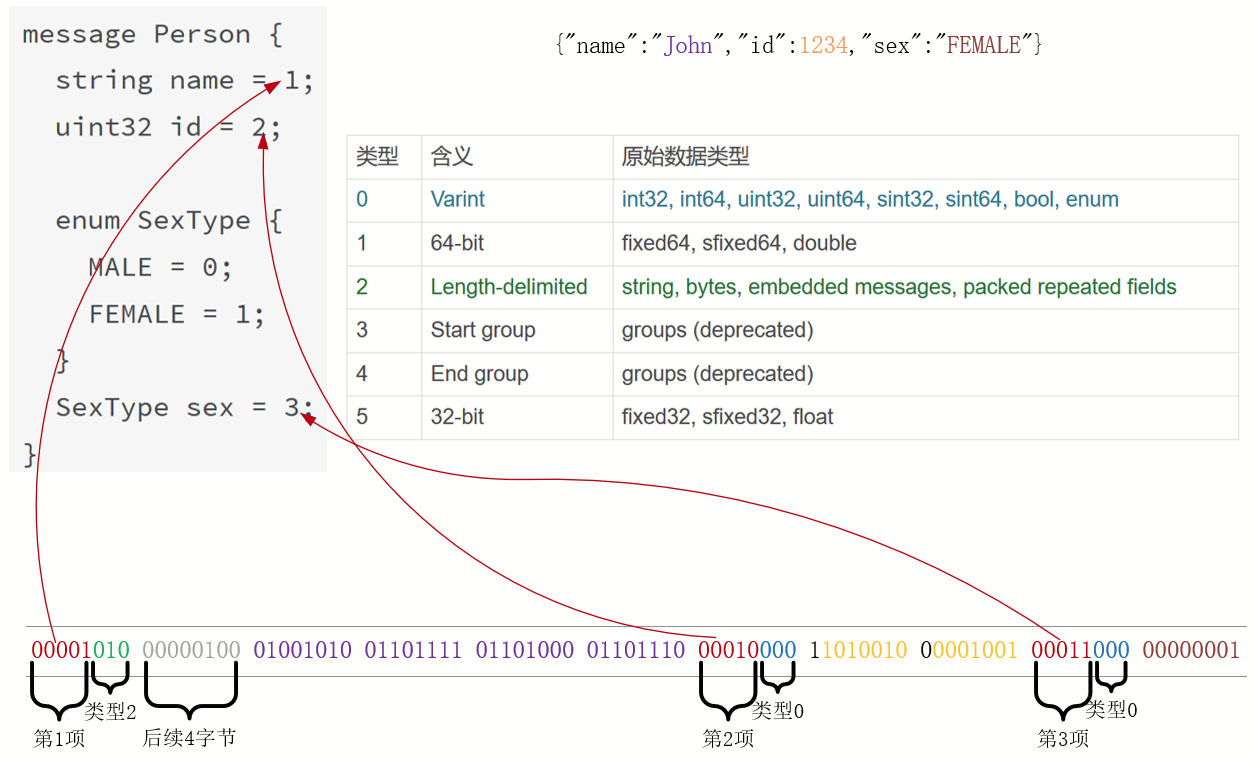Click the gray byte 00000100
The image size is (1256, 760).
191,650
